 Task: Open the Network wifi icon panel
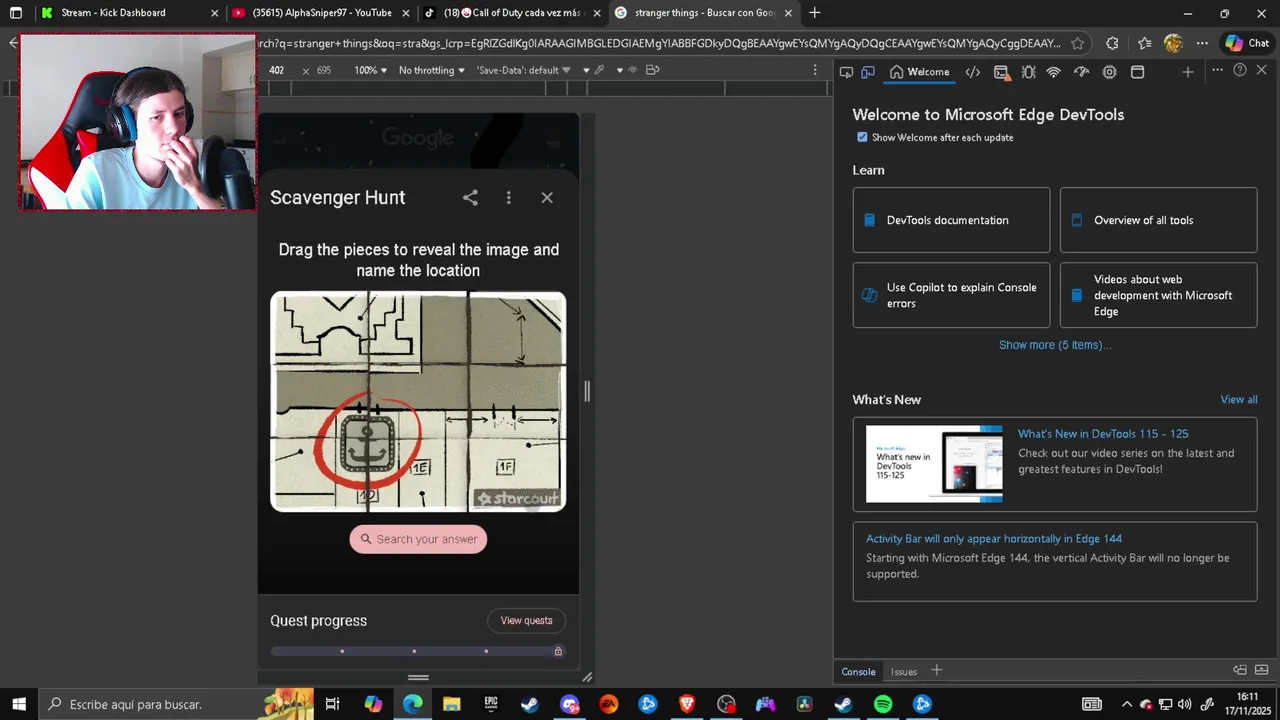click(x=1053, y=72)
